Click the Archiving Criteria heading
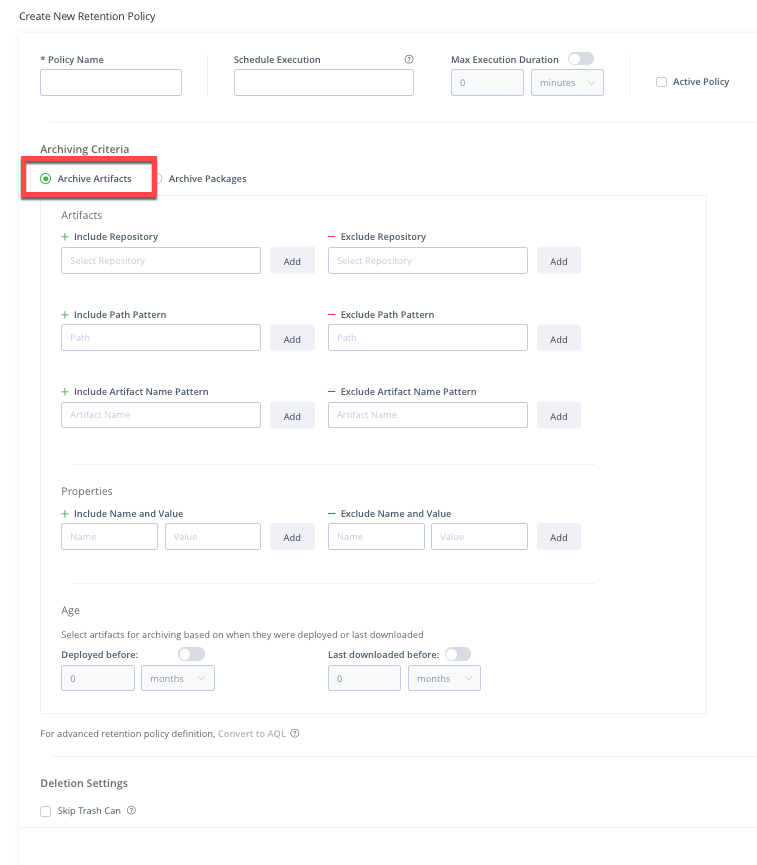The image size is (757, 865). 84,149
